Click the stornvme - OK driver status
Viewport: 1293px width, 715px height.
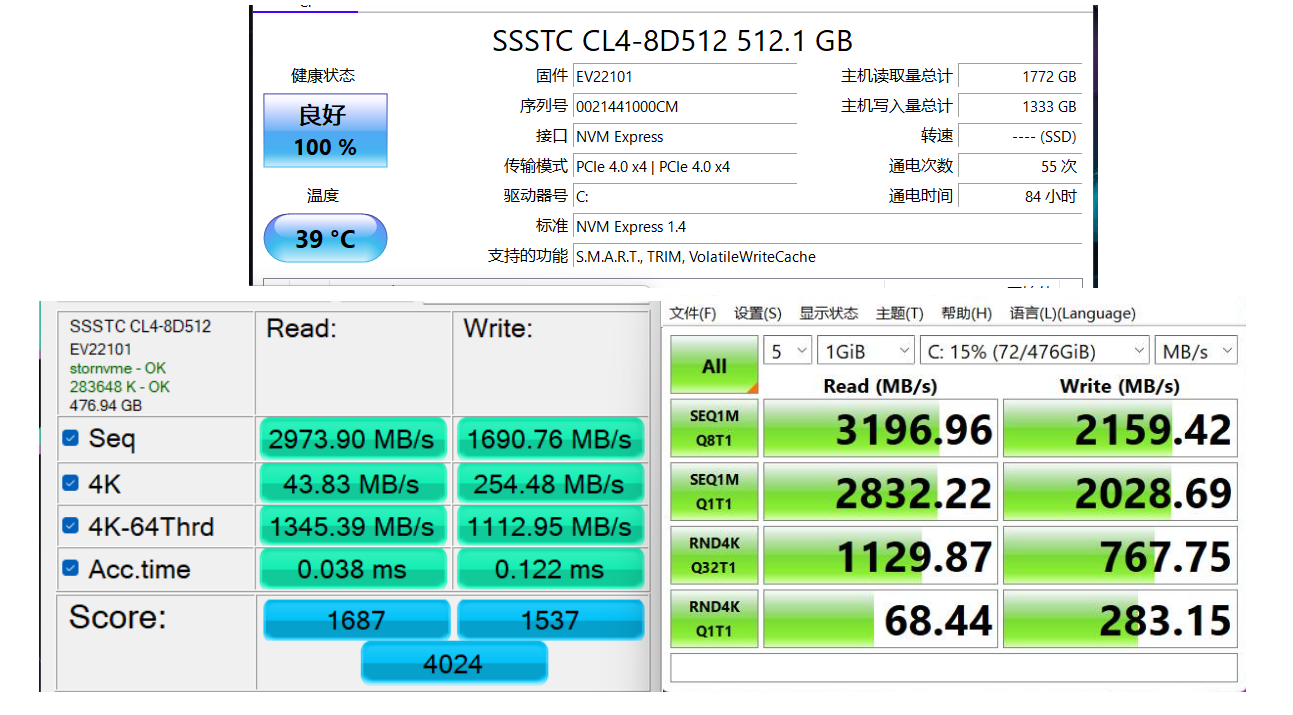click(118, 368)
